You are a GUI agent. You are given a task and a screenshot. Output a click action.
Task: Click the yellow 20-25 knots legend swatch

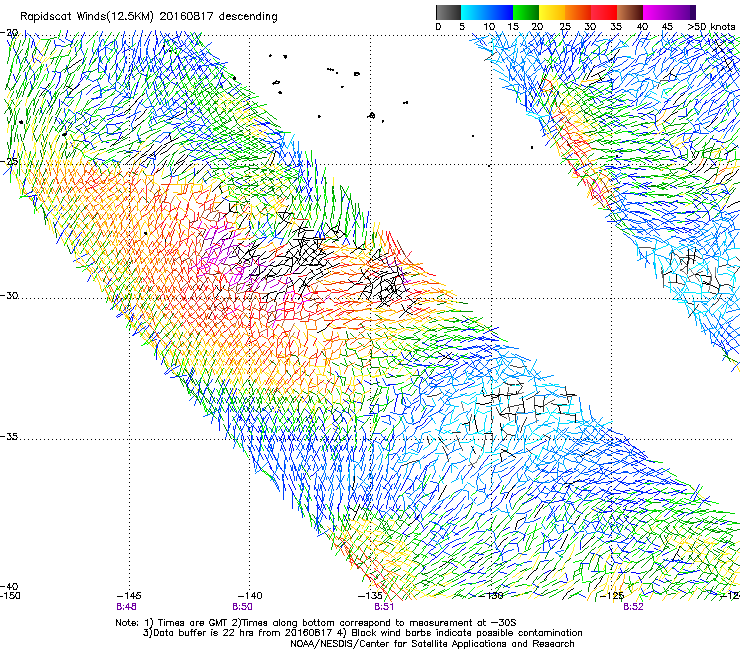coord(552,12)
